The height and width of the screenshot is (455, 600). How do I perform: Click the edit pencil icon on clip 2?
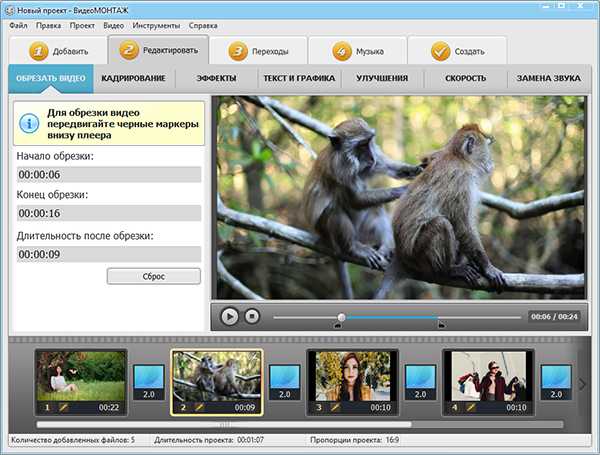(199, 407)
